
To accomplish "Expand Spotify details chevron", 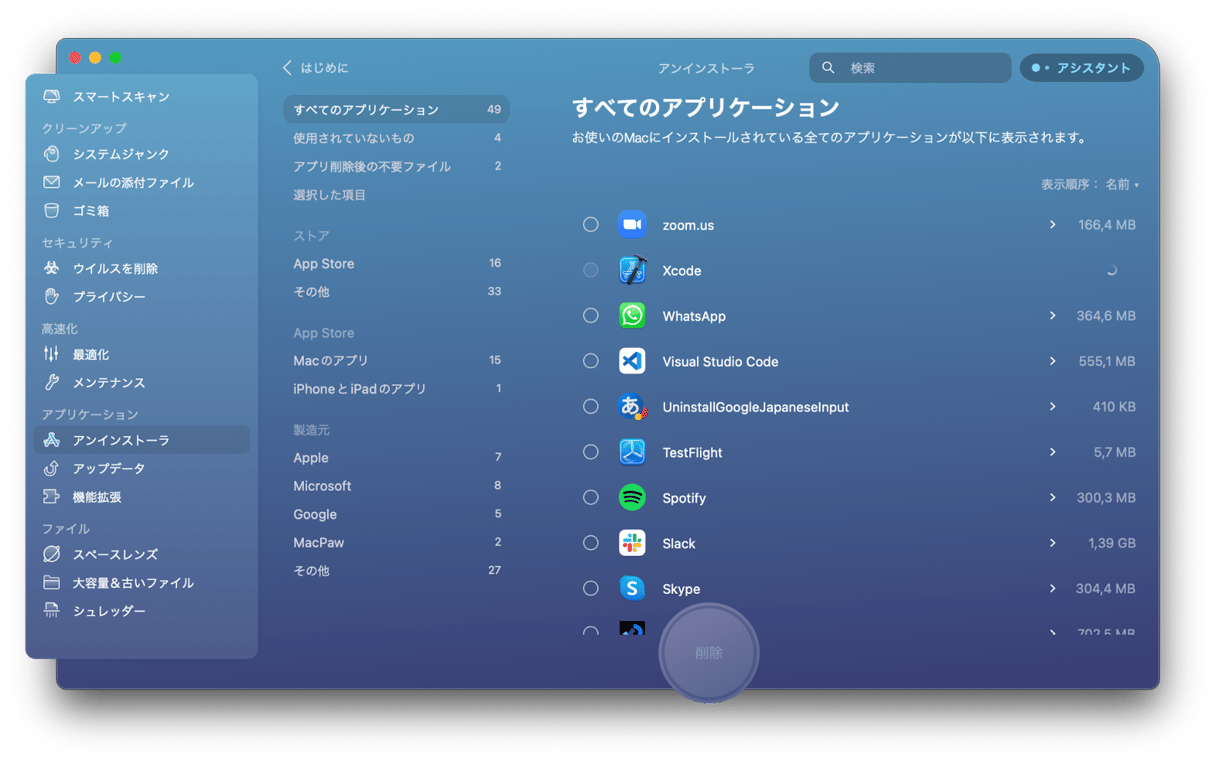I will coord(1052,497).
